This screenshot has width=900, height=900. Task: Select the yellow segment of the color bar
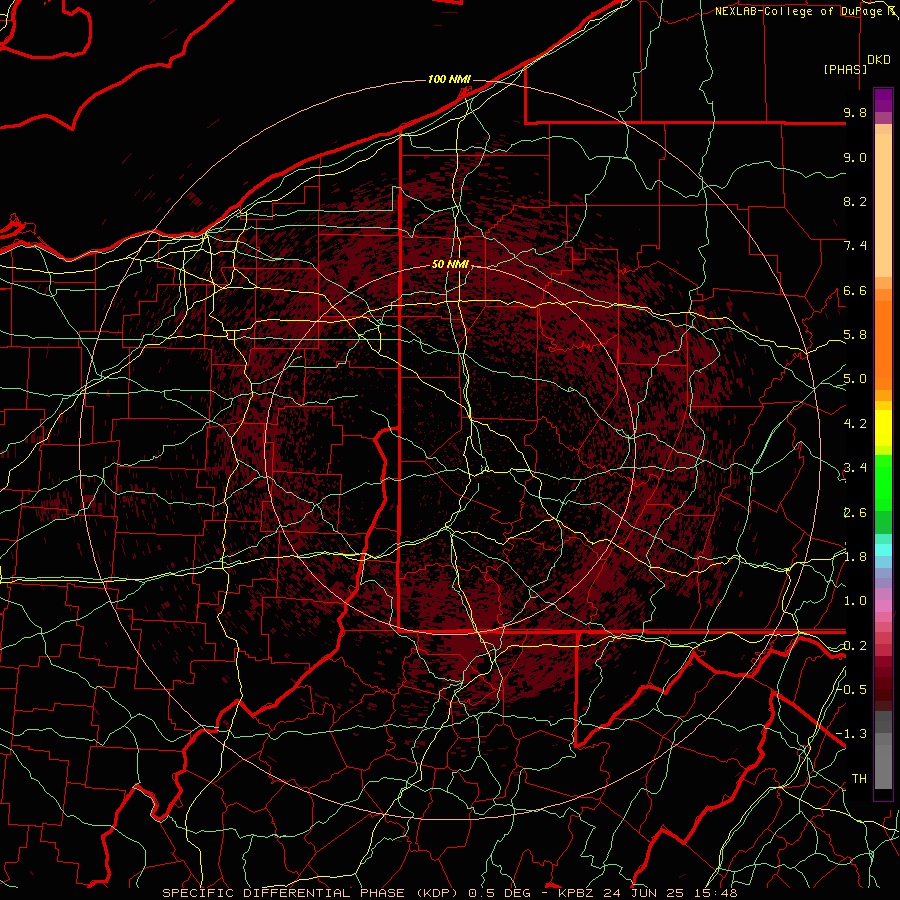pos(883,428)
